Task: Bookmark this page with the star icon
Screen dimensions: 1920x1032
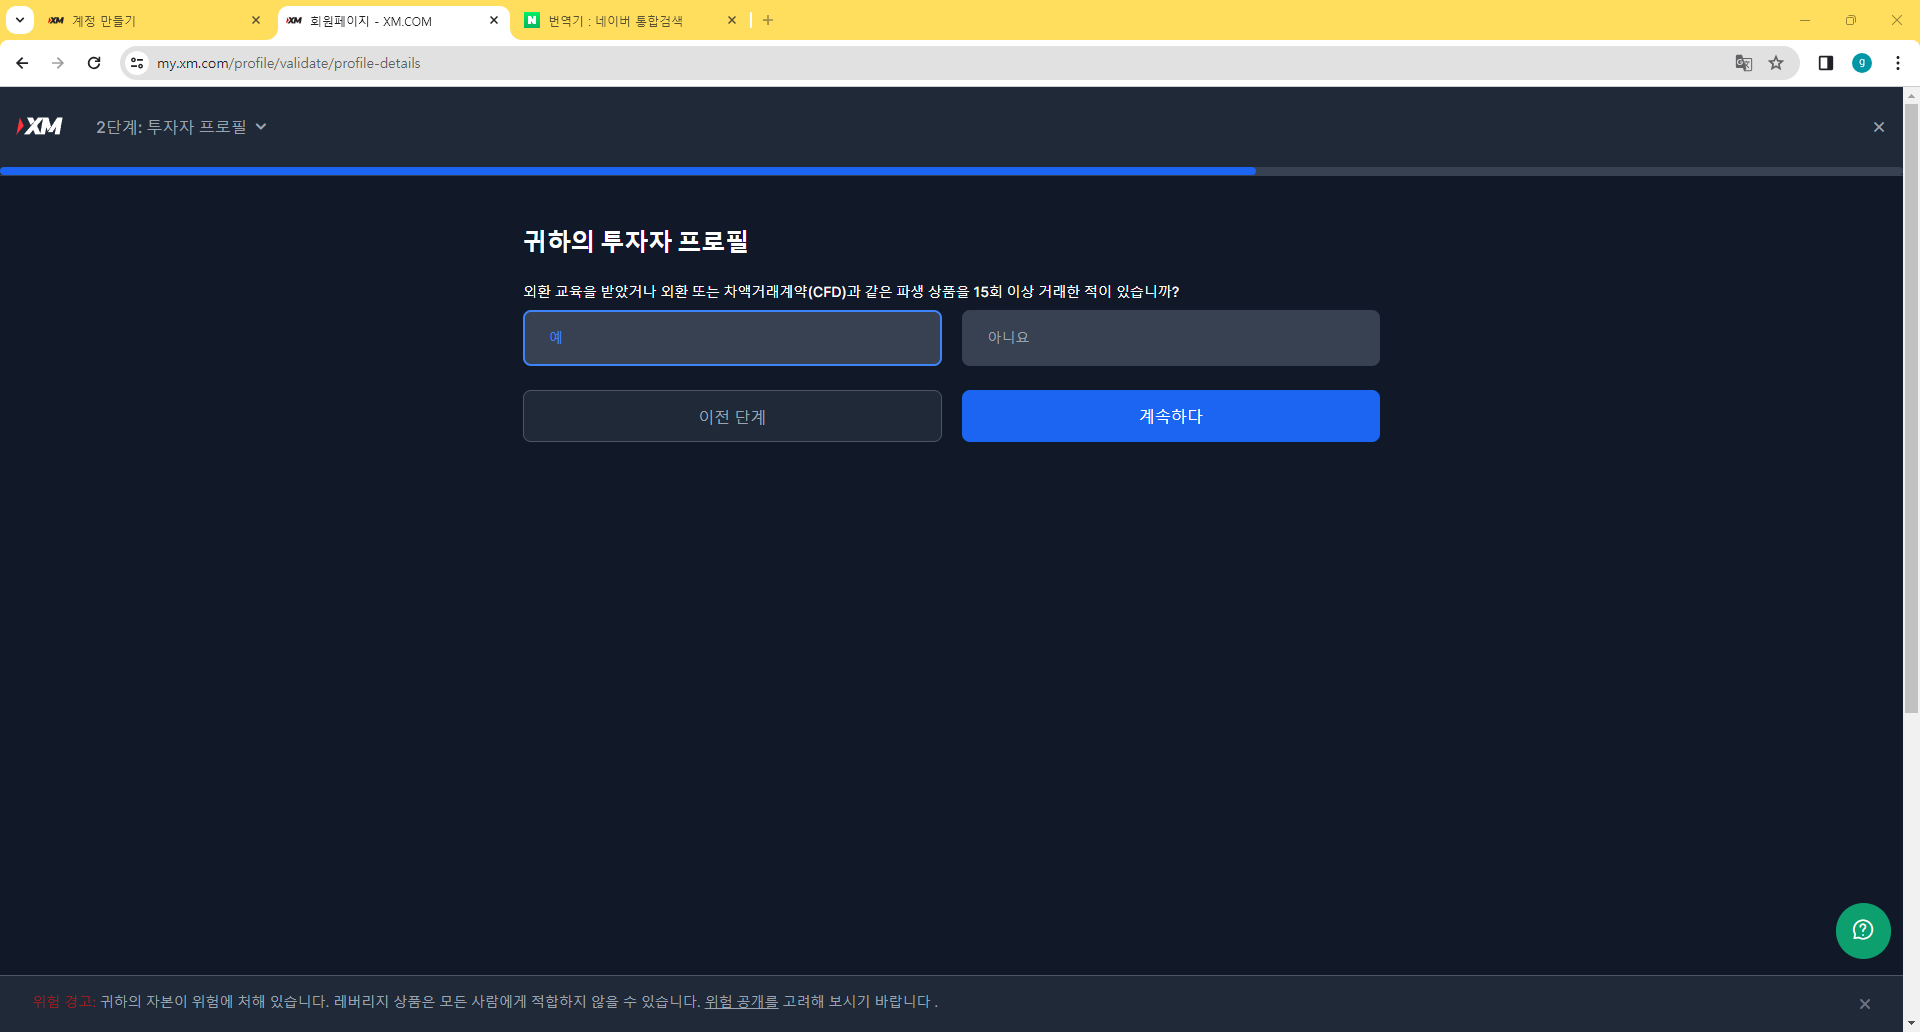Action: (x=1777, y=62)
